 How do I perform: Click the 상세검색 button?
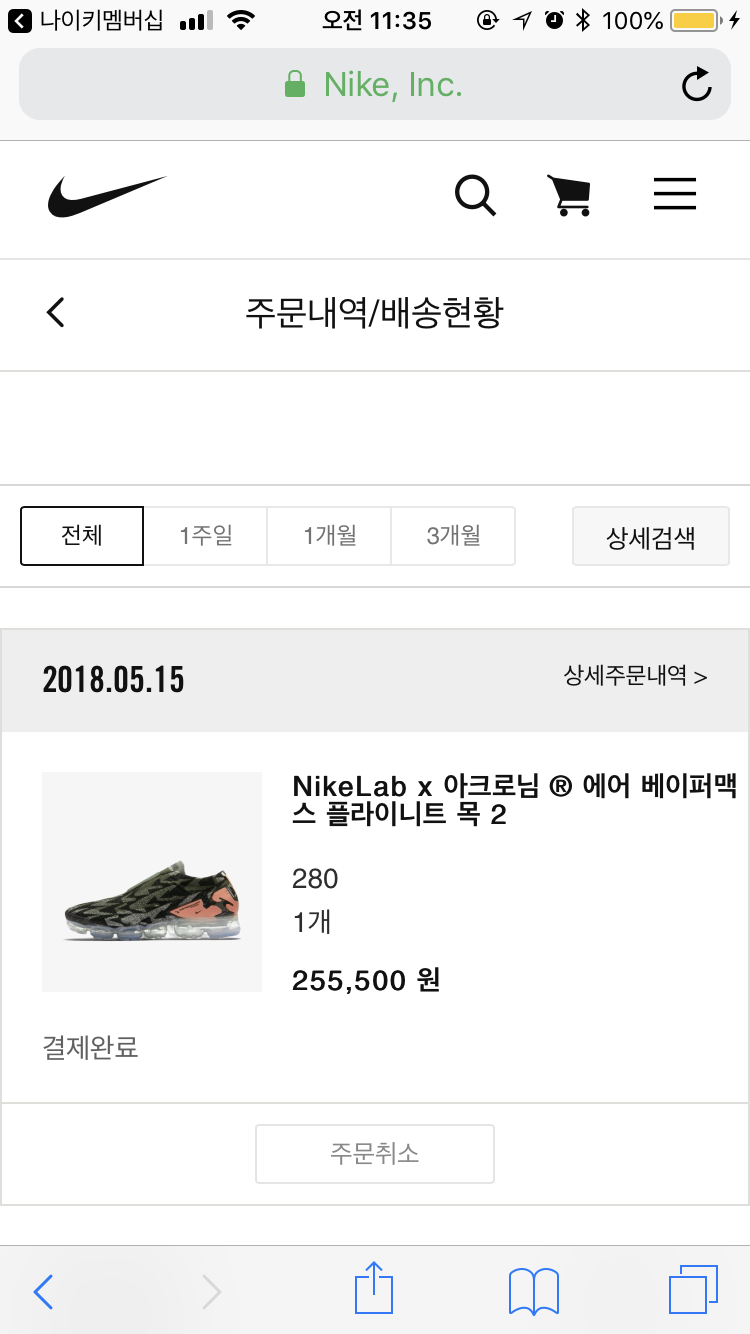pyautogui.click(x=650, y=537)
